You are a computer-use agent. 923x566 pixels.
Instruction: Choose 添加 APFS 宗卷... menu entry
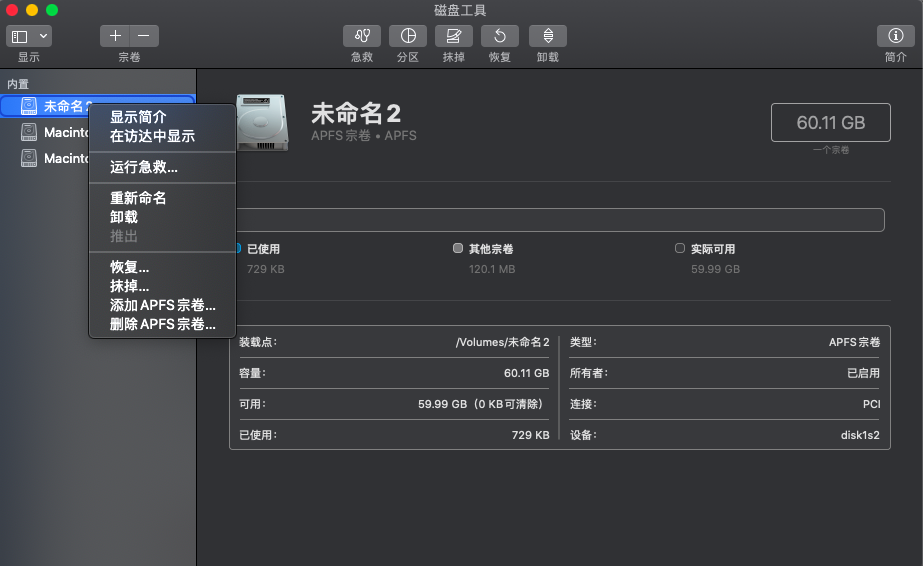[162, 305]
